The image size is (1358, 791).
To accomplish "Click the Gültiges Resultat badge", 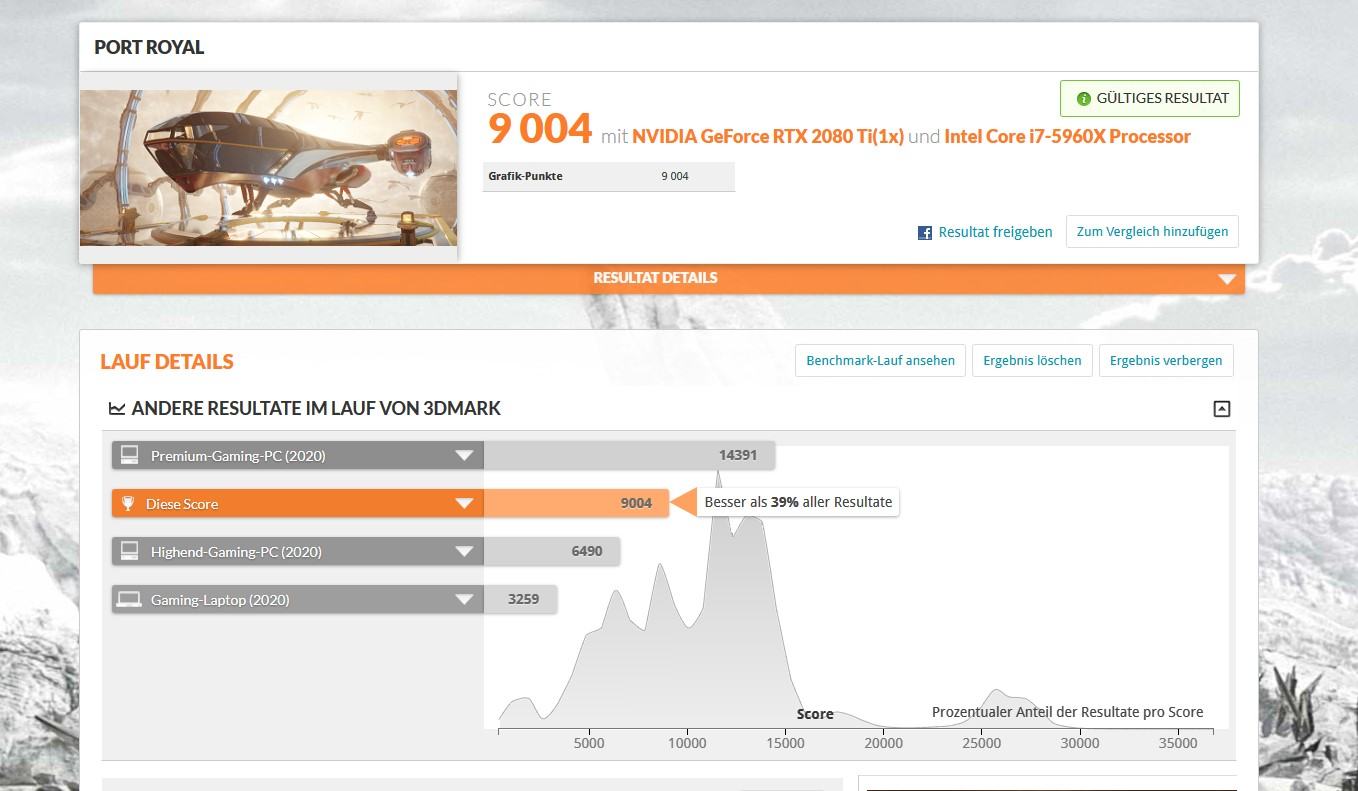I will point(1150,98).
